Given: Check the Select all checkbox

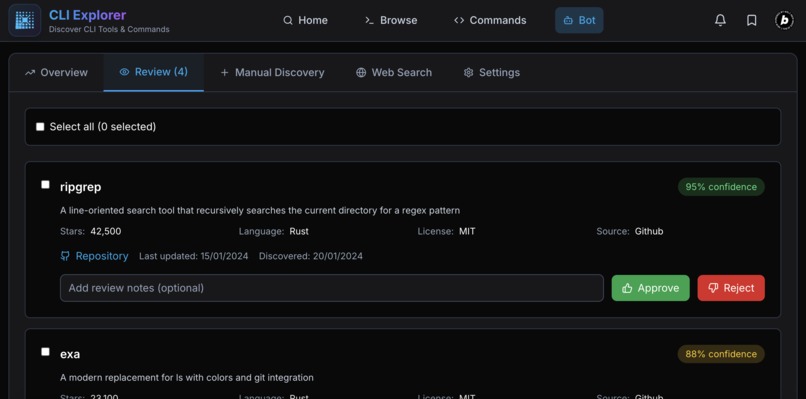Looking at the screenshot, I should (40, 126).
